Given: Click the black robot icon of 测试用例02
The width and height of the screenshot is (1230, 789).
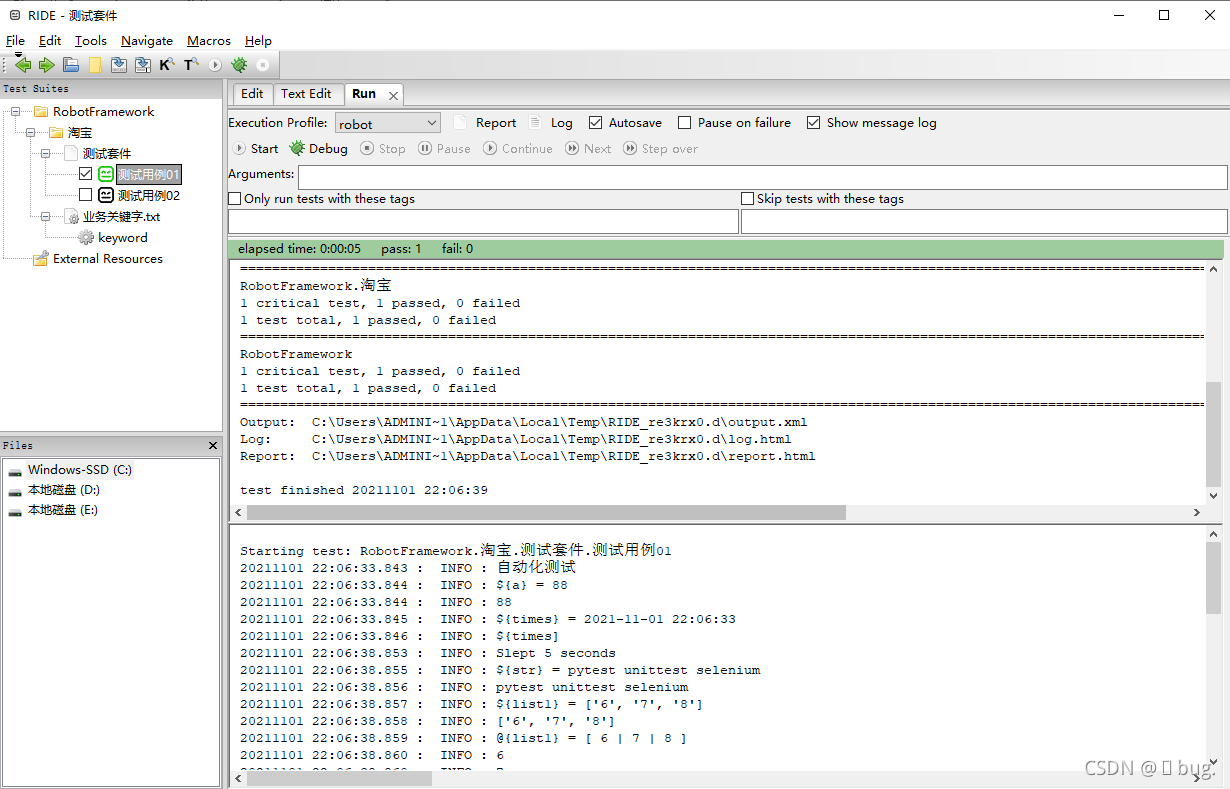Looking at the screenshot, I should [x=105, y=195].
